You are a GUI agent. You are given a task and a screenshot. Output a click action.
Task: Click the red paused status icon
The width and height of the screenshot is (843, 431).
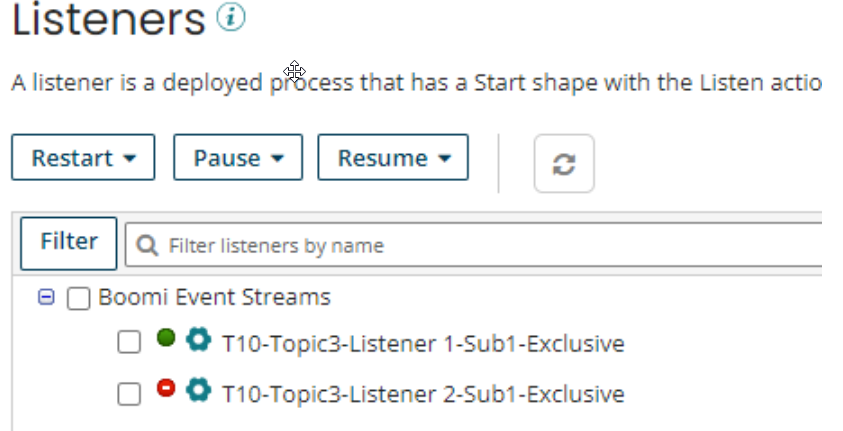pos(167,388)
